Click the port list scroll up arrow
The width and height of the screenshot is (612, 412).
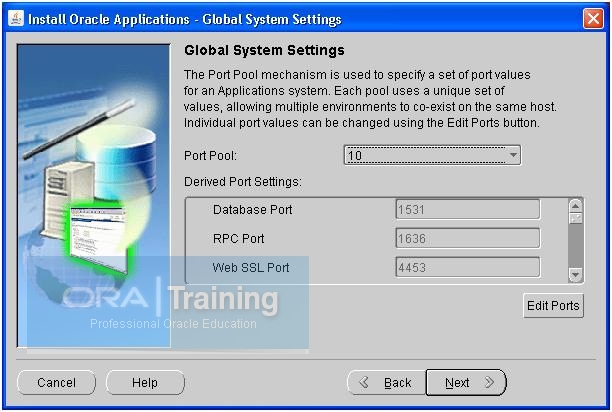pos(576,206)
